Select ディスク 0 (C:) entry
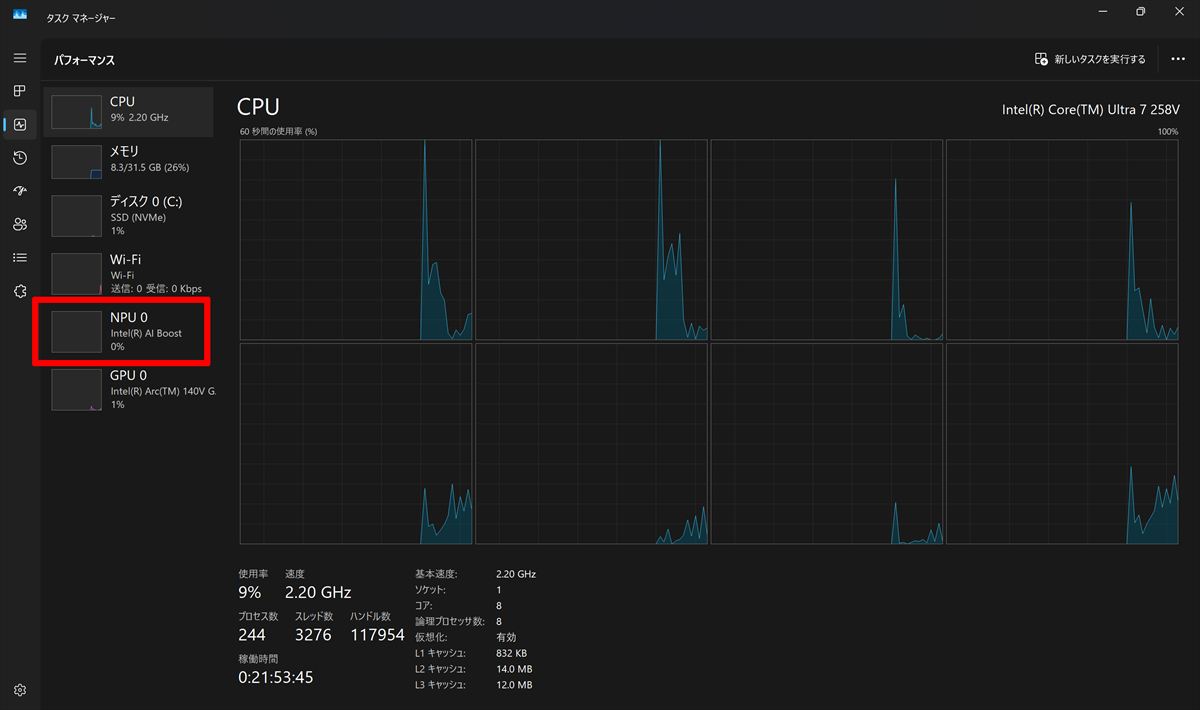1200x710 pixels. (x=128, y=215)
